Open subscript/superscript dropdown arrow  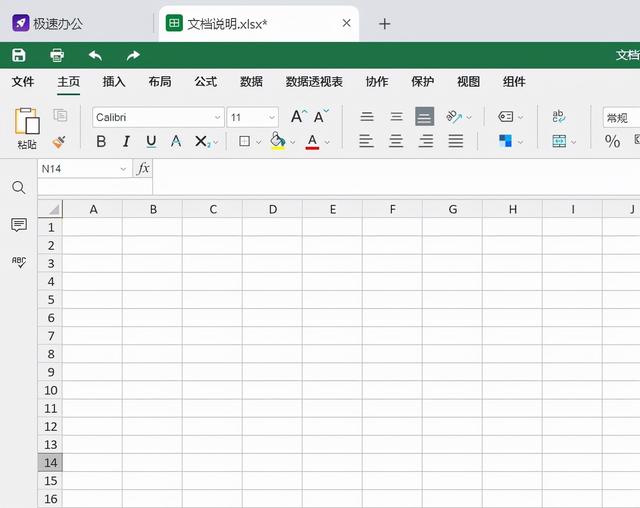(216, 142)
